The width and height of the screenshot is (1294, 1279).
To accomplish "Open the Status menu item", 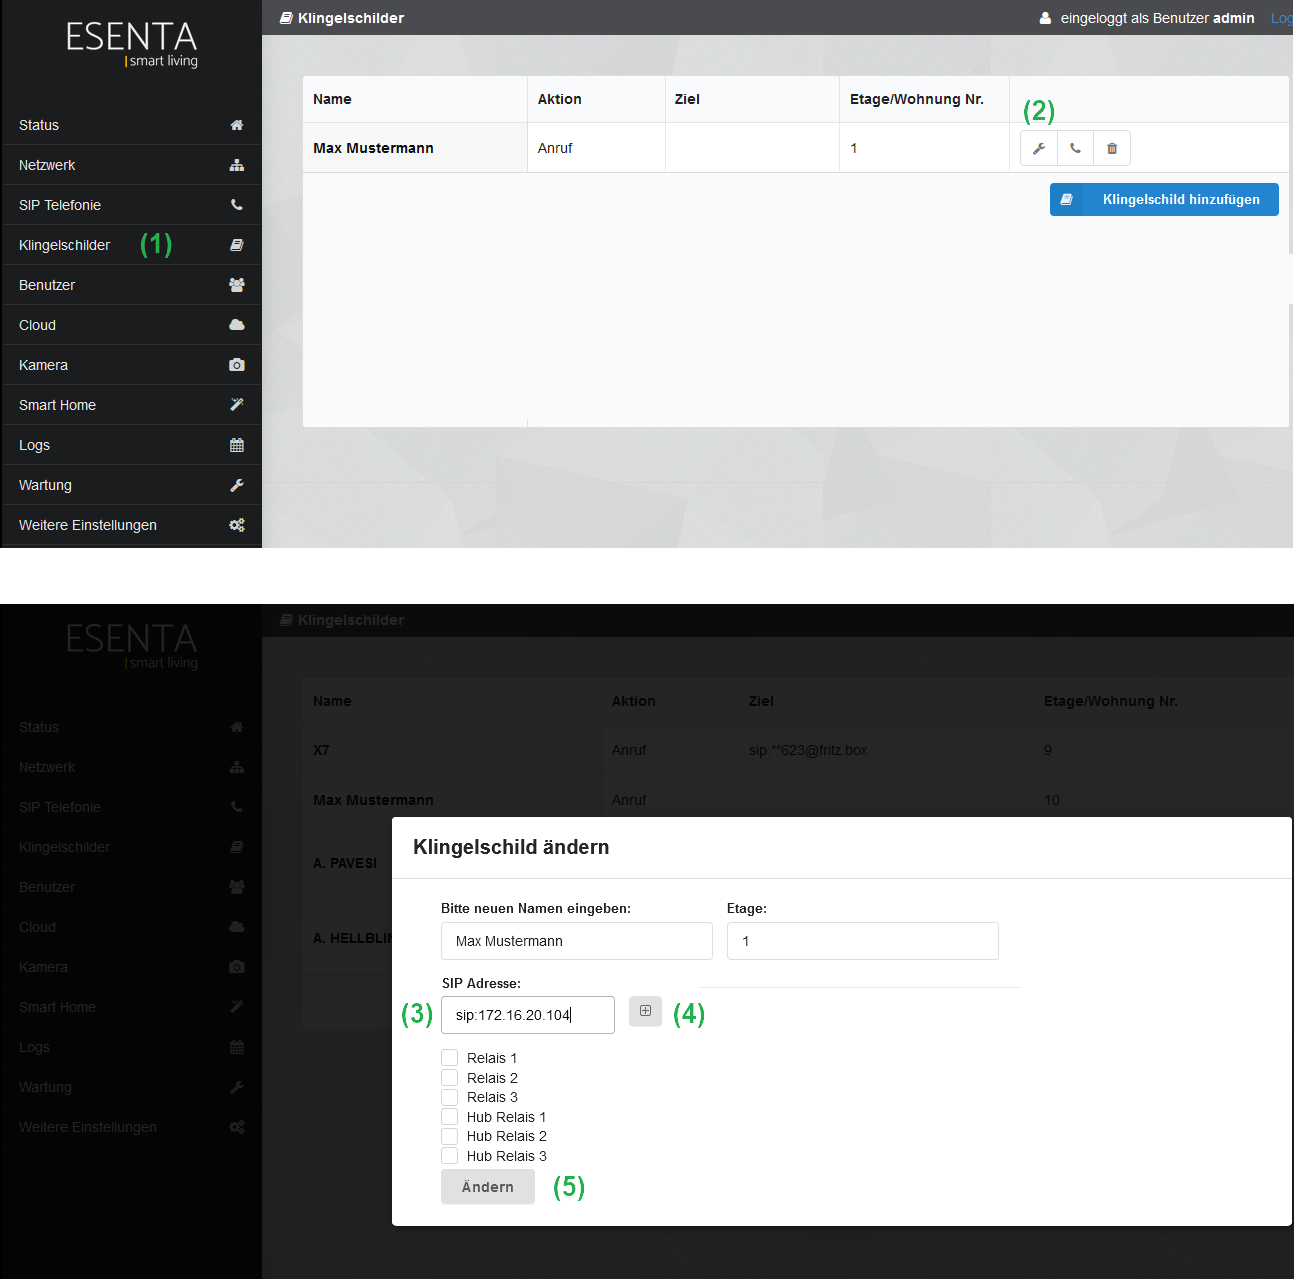I will point(132,125).
